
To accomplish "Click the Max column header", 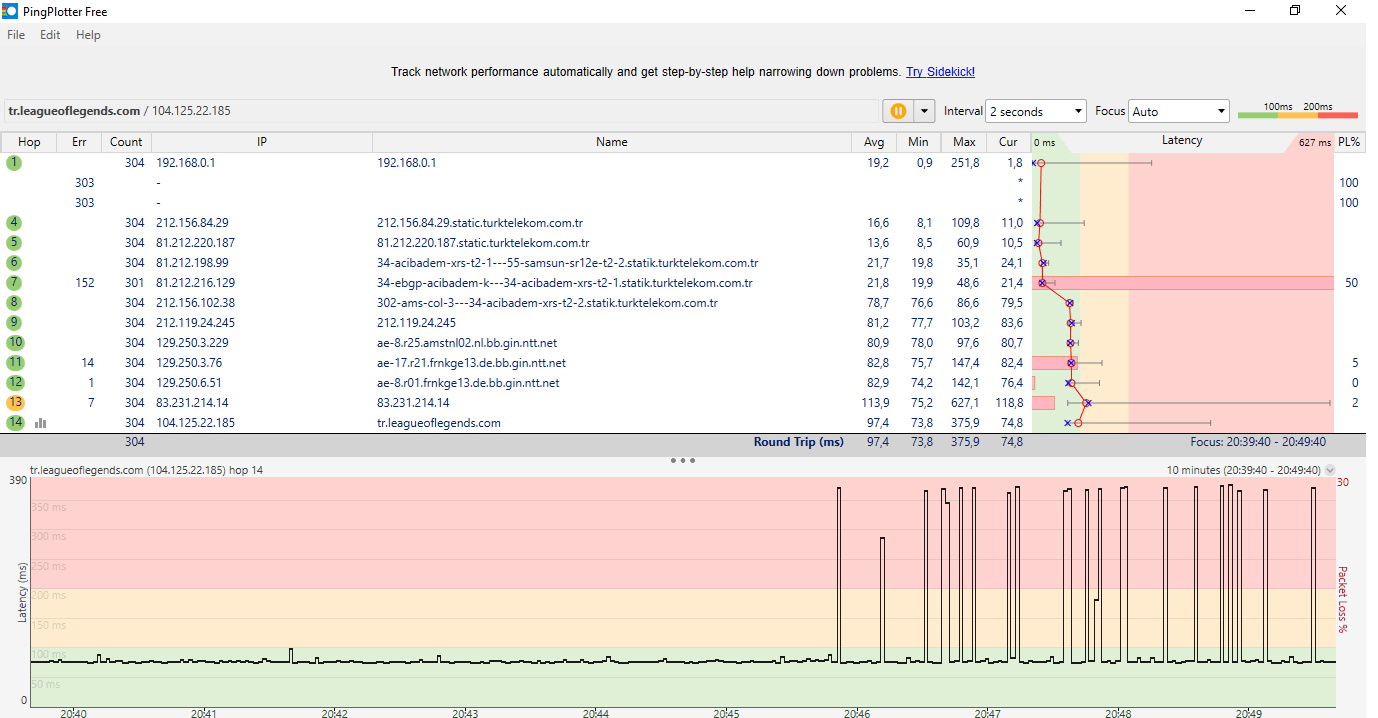I will tap(964, 142).
